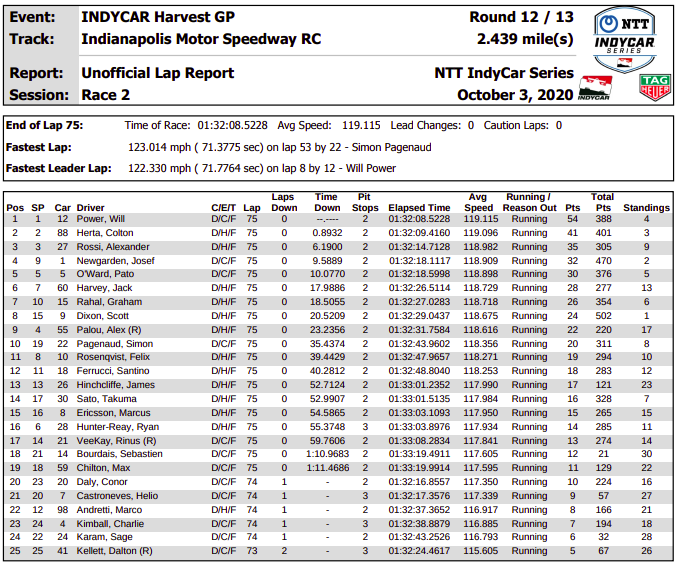Click avg speed 118.898 for O'Ward
681x565 pixels.
coord(481,274)
